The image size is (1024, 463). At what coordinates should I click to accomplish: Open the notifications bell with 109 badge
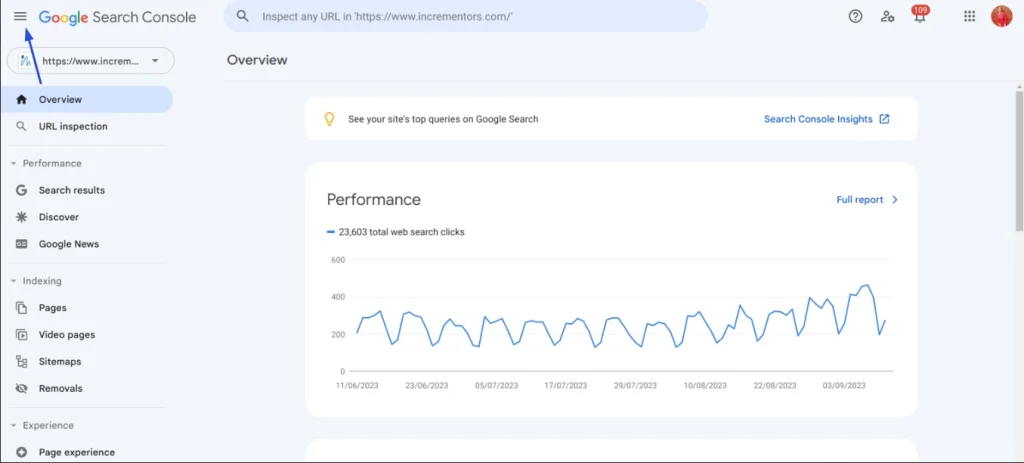coord(920,14)
